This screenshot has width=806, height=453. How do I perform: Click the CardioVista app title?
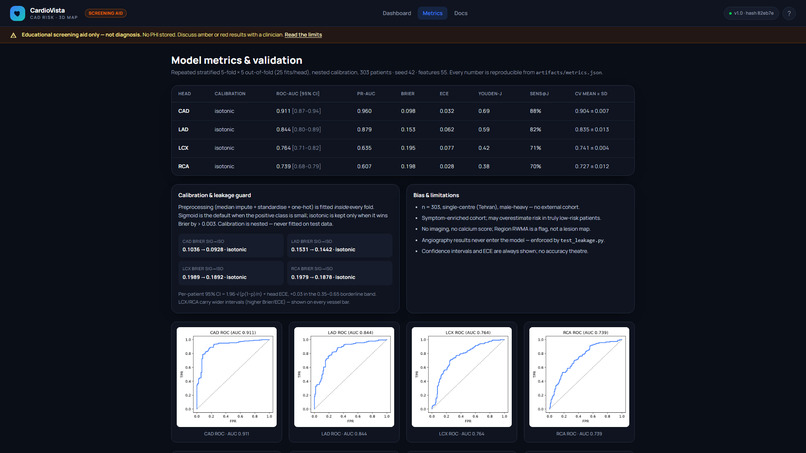47,10
